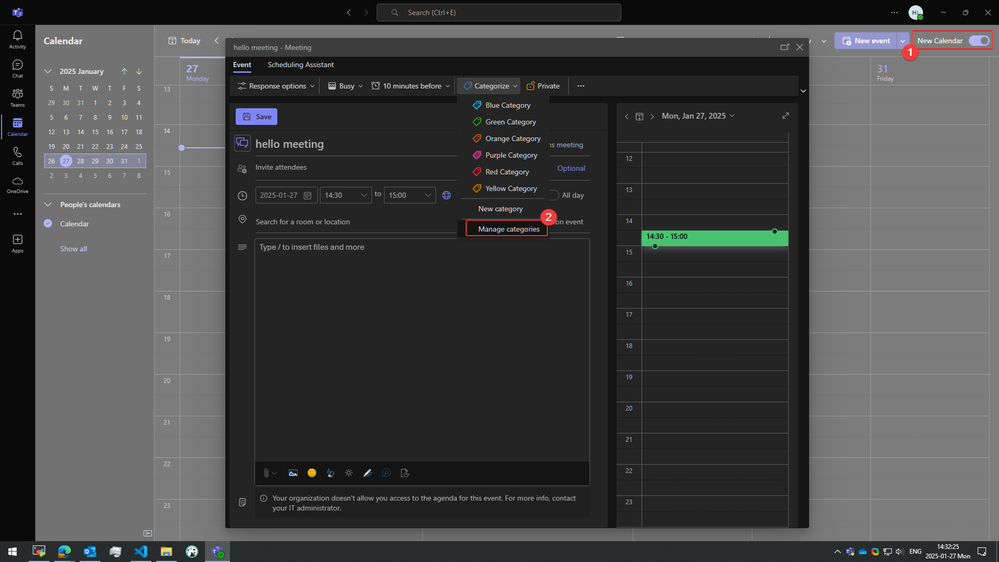Select Red Category
The width and height of the screenshot is (999, 562).
pos(501,171)
